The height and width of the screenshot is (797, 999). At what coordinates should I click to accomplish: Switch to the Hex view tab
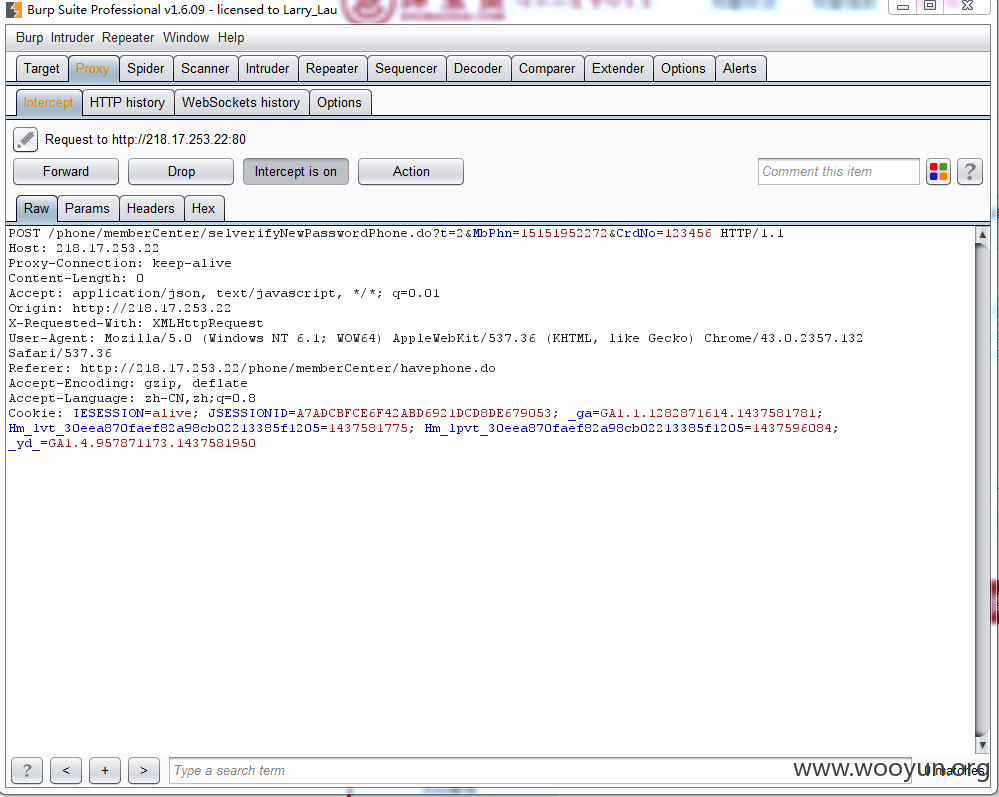click(203, 208)
